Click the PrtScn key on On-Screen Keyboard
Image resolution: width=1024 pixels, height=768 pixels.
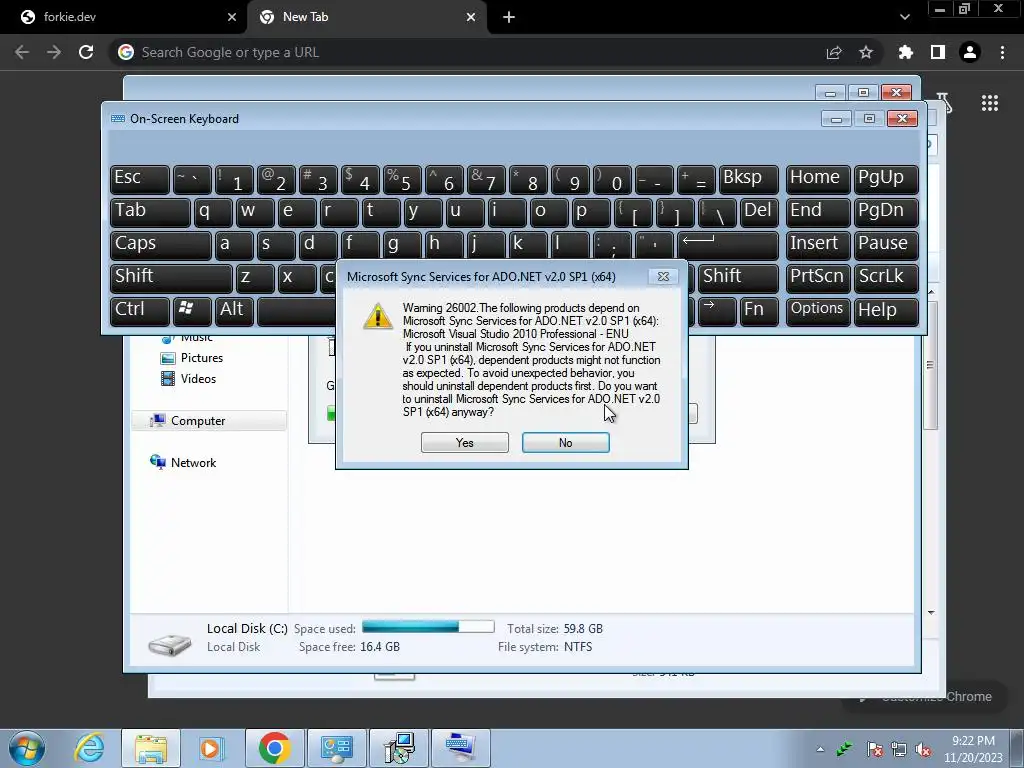(818, 278)
